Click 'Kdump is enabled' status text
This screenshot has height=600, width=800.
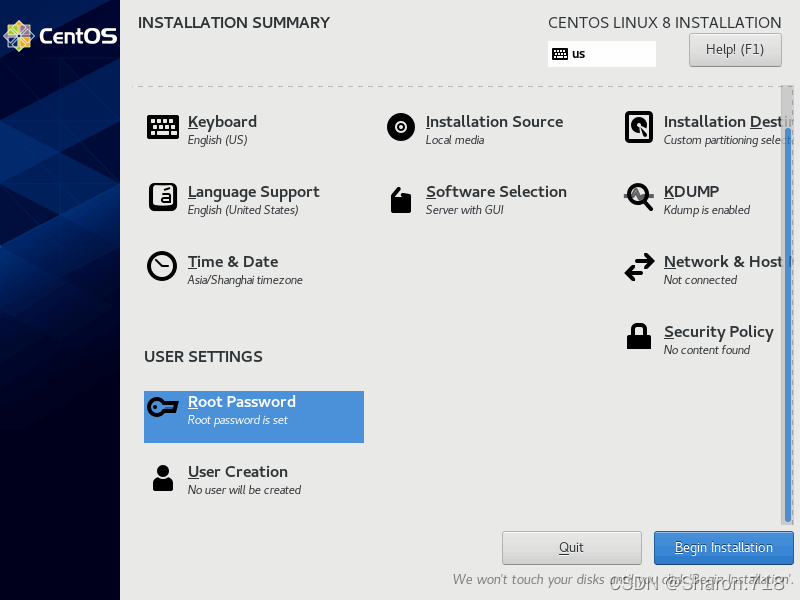[x=707, y=210]
